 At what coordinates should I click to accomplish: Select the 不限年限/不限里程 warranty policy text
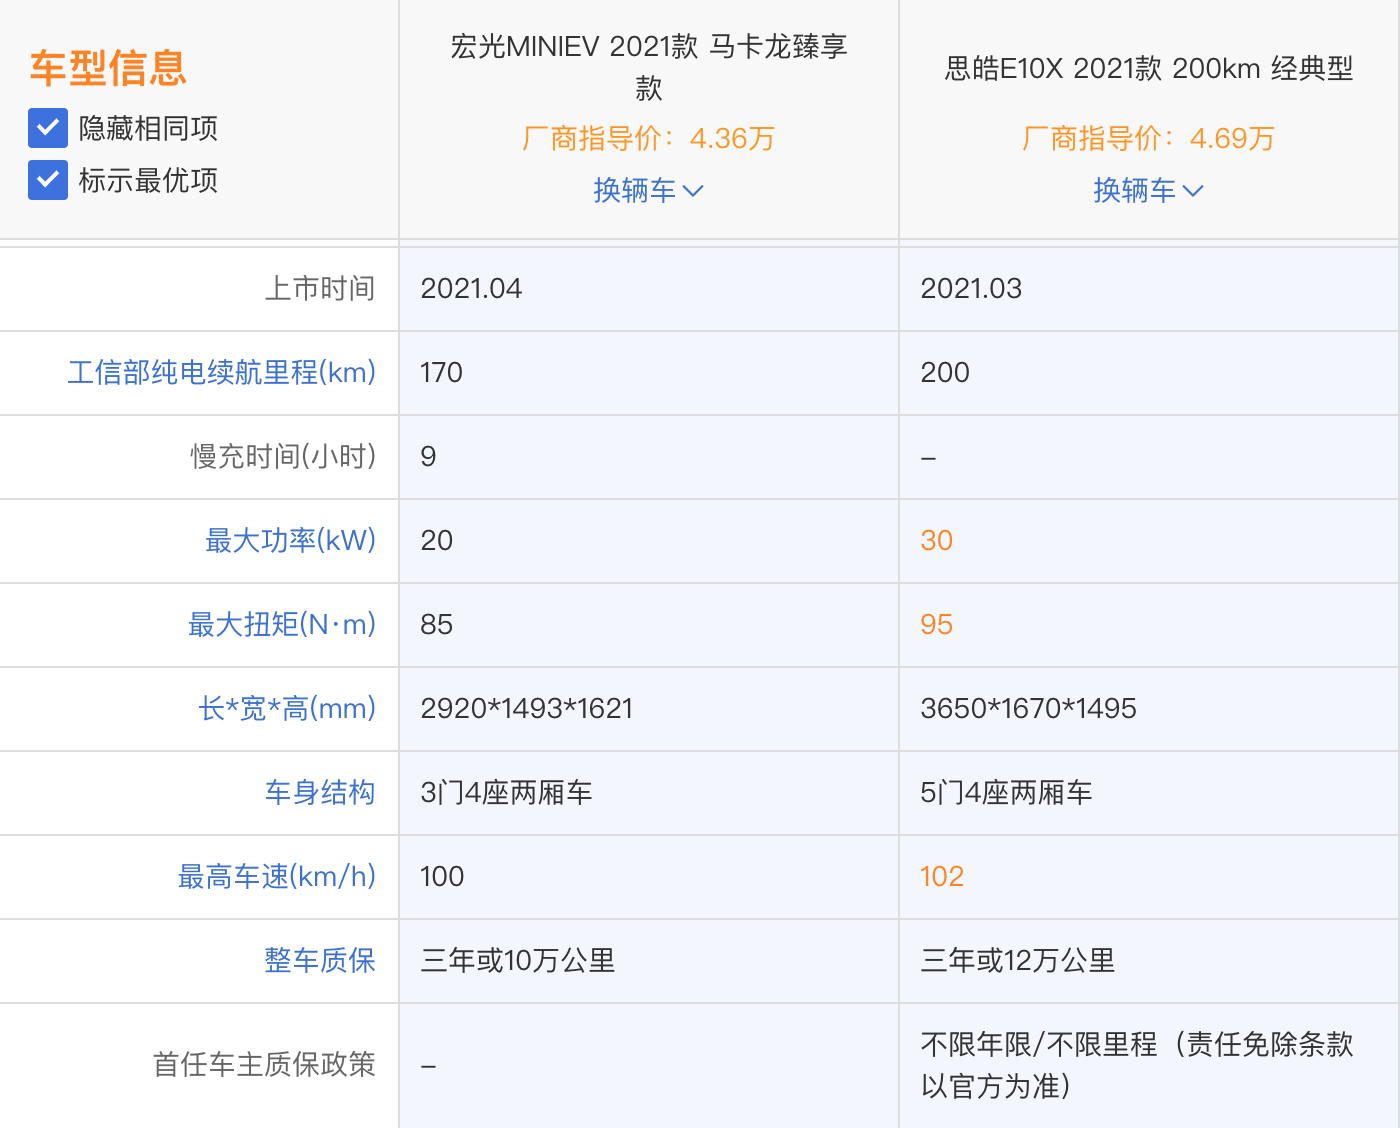1137,1065
